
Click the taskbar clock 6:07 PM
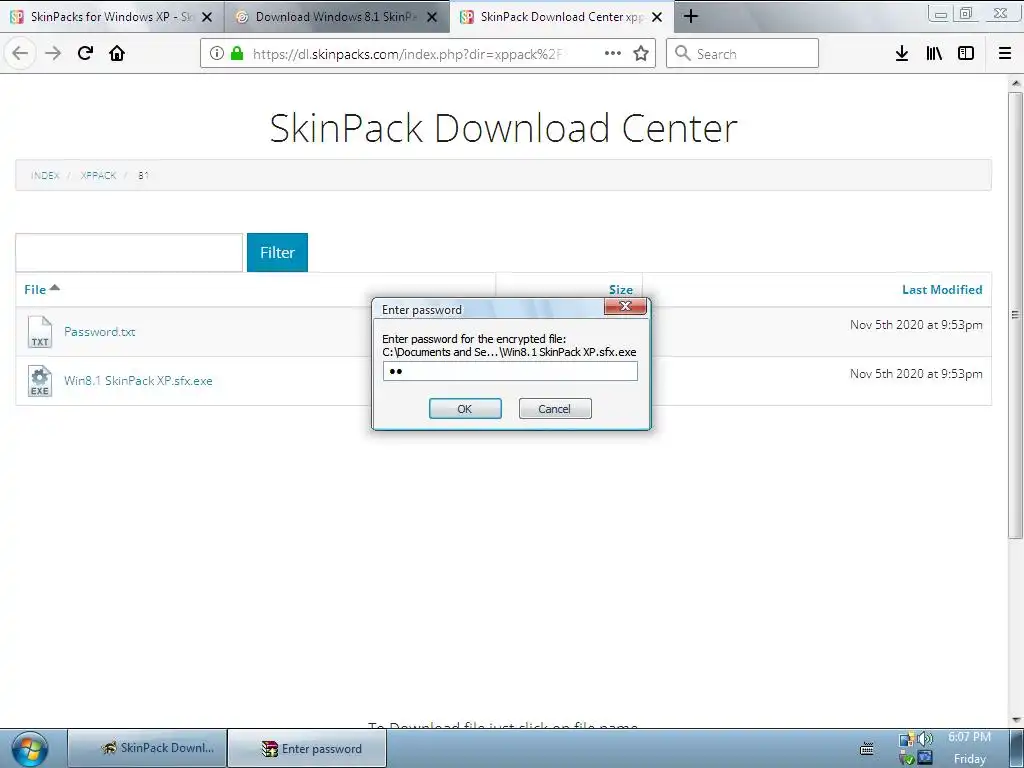click(x=970, y=737)
